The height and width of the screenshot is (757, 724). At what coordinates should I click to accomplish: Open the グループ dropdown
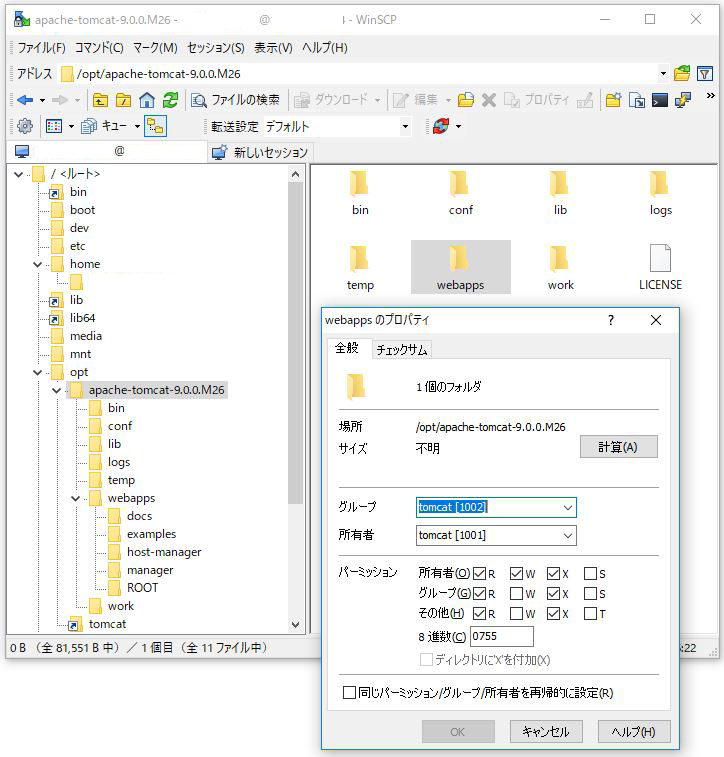pos(568,507)
